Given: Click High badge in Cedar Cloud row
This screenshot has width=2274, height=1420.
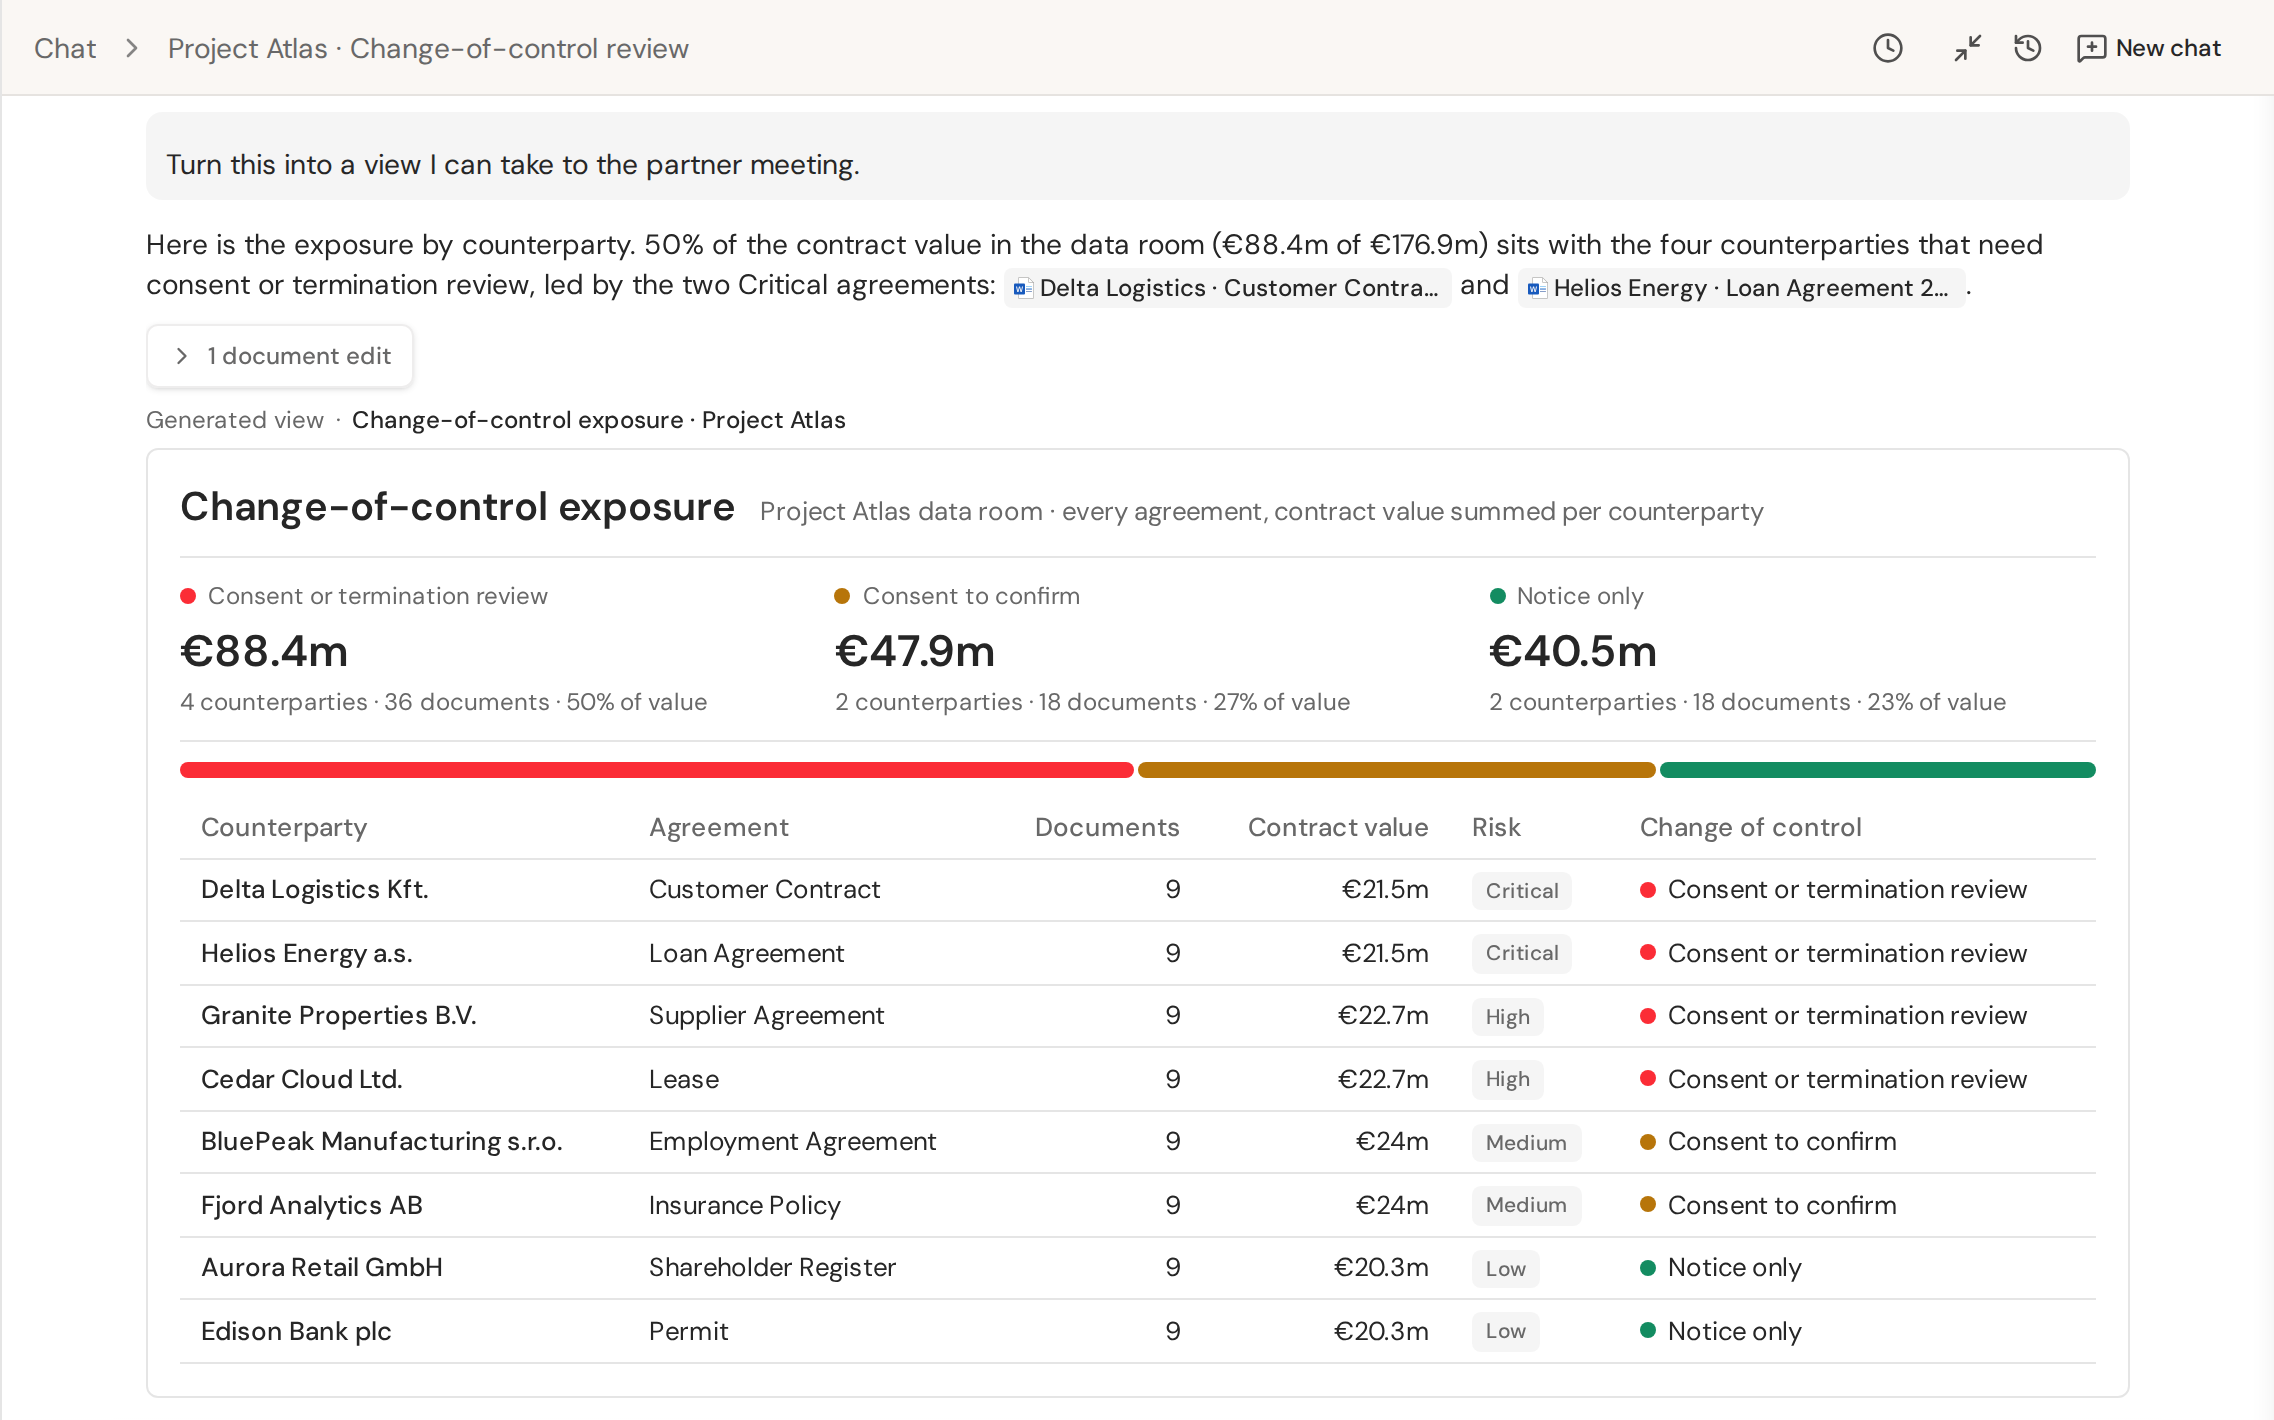Looking at the screenshot, I should pyautogui.click(x=1507, y=1079).
